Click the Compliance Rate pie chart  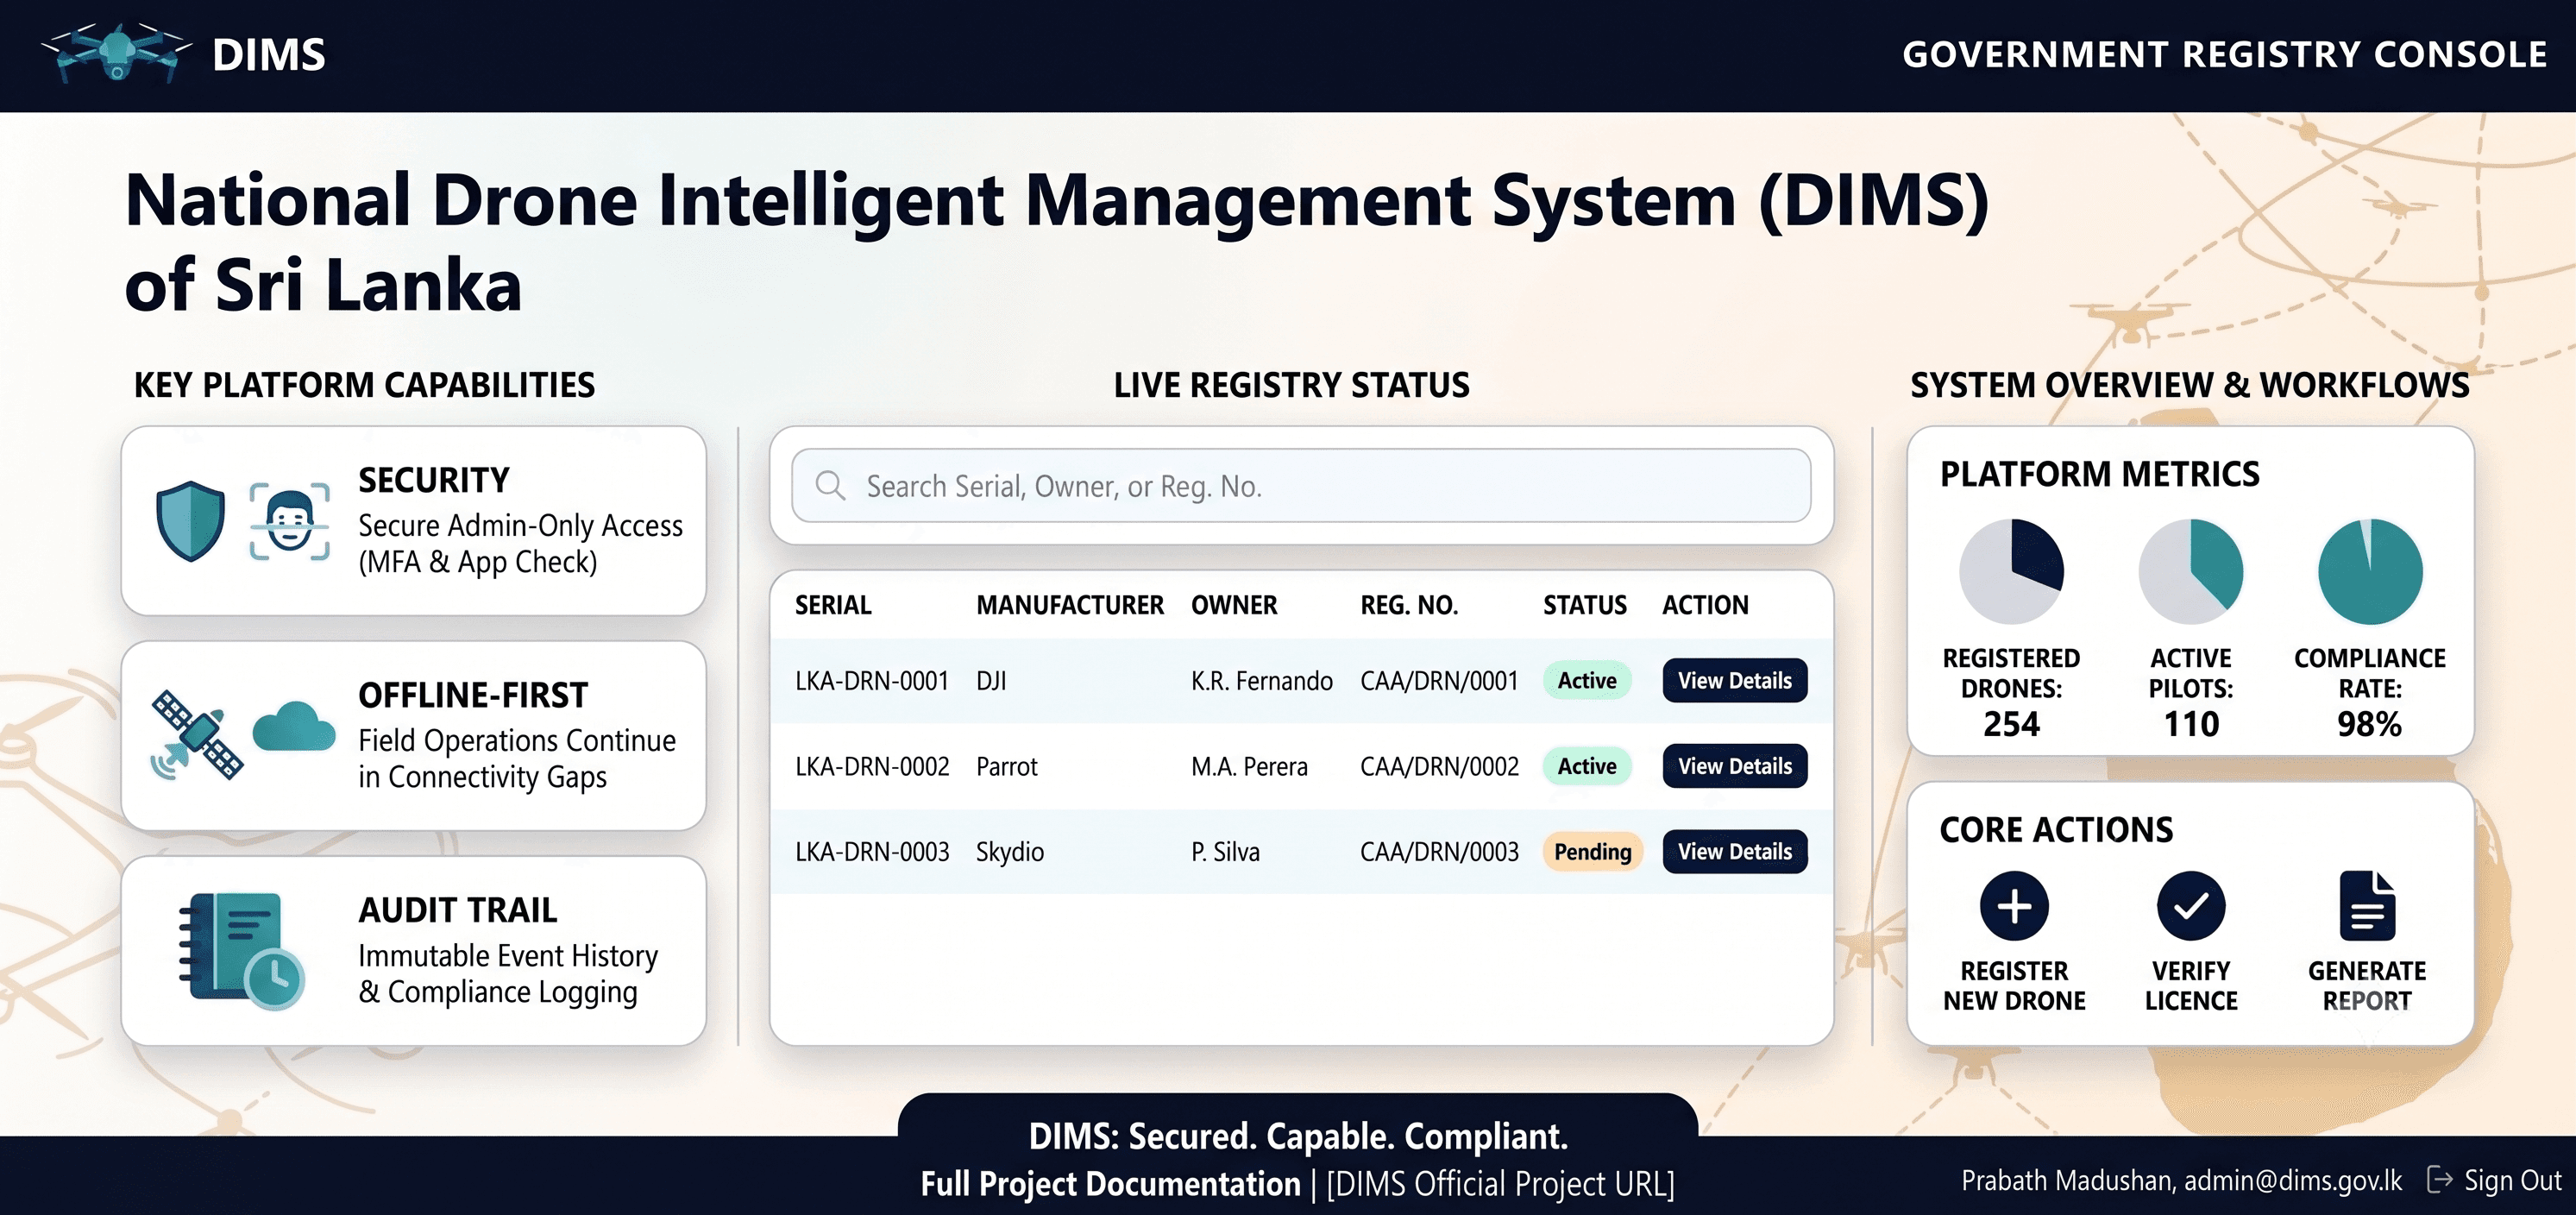pos(2370,572)
